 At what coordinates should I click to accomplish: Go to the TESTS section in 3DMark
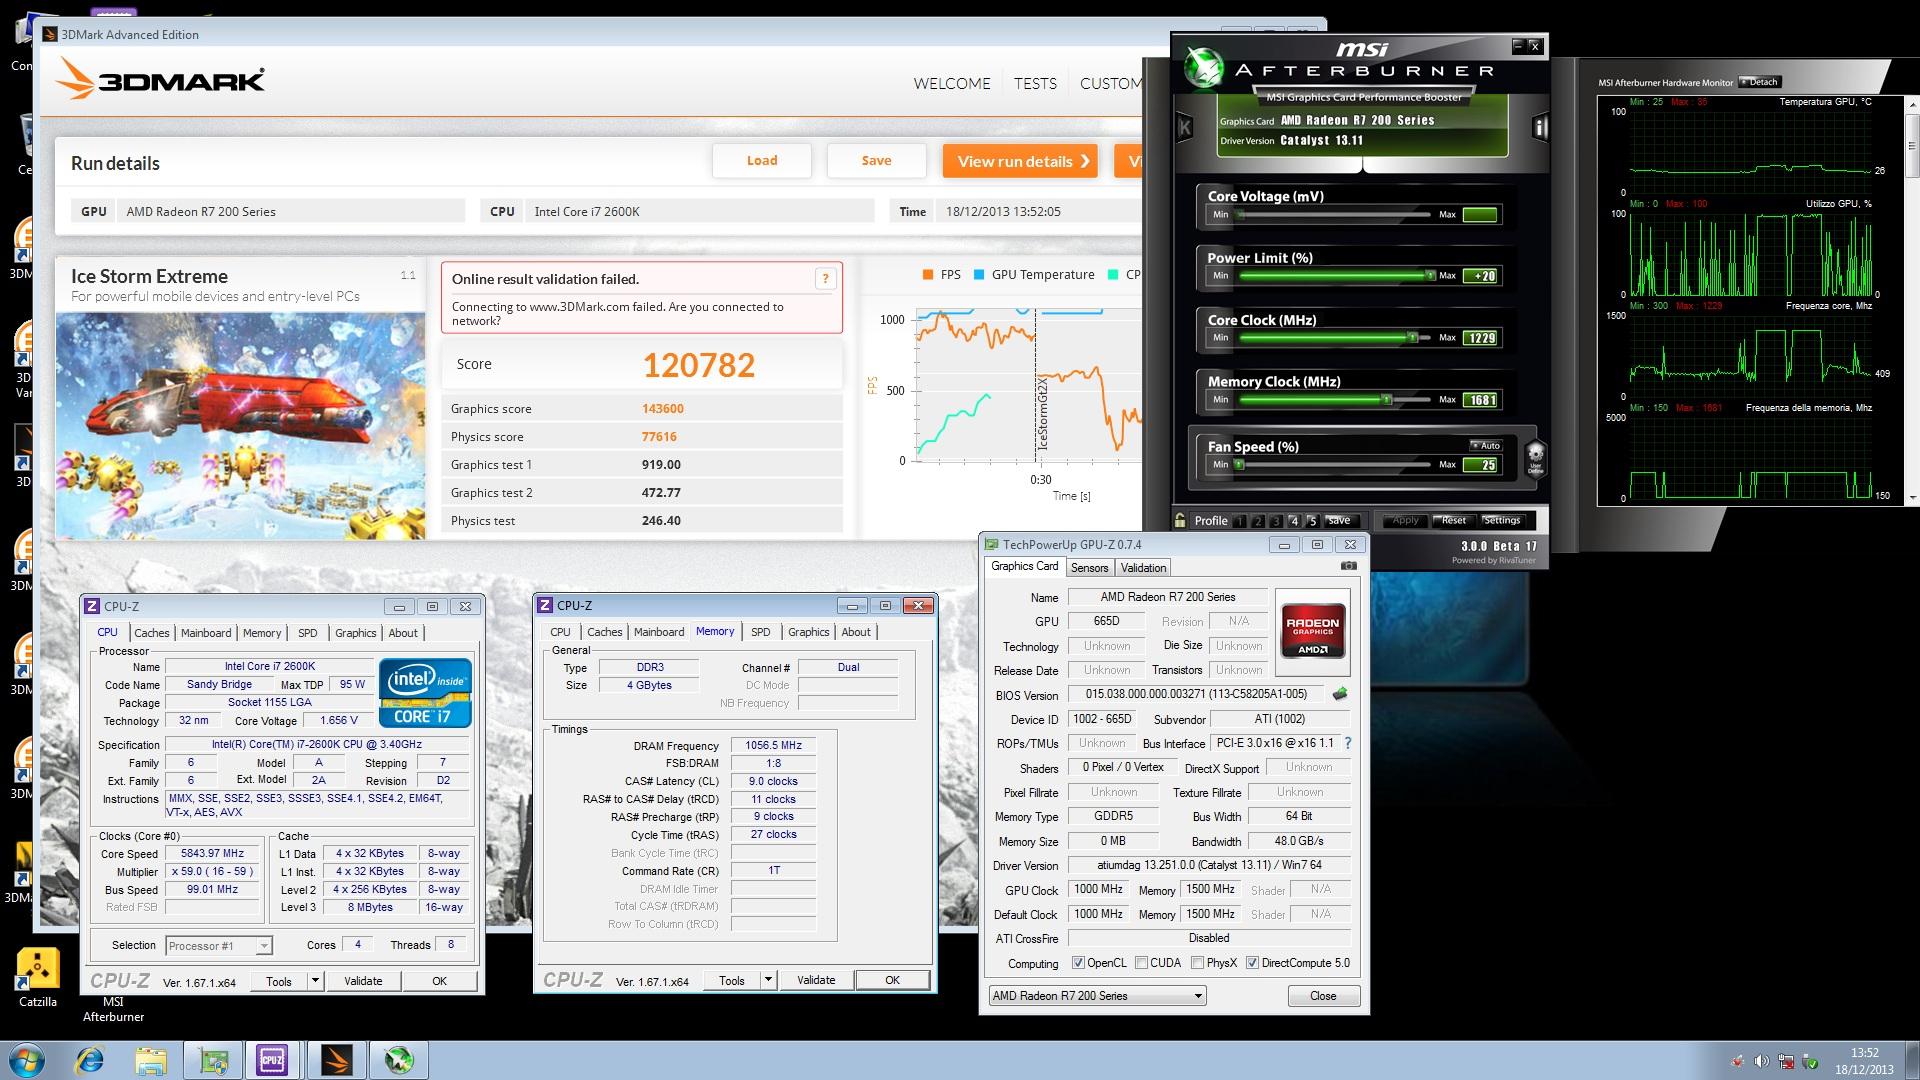click(x=1035, y=84)
